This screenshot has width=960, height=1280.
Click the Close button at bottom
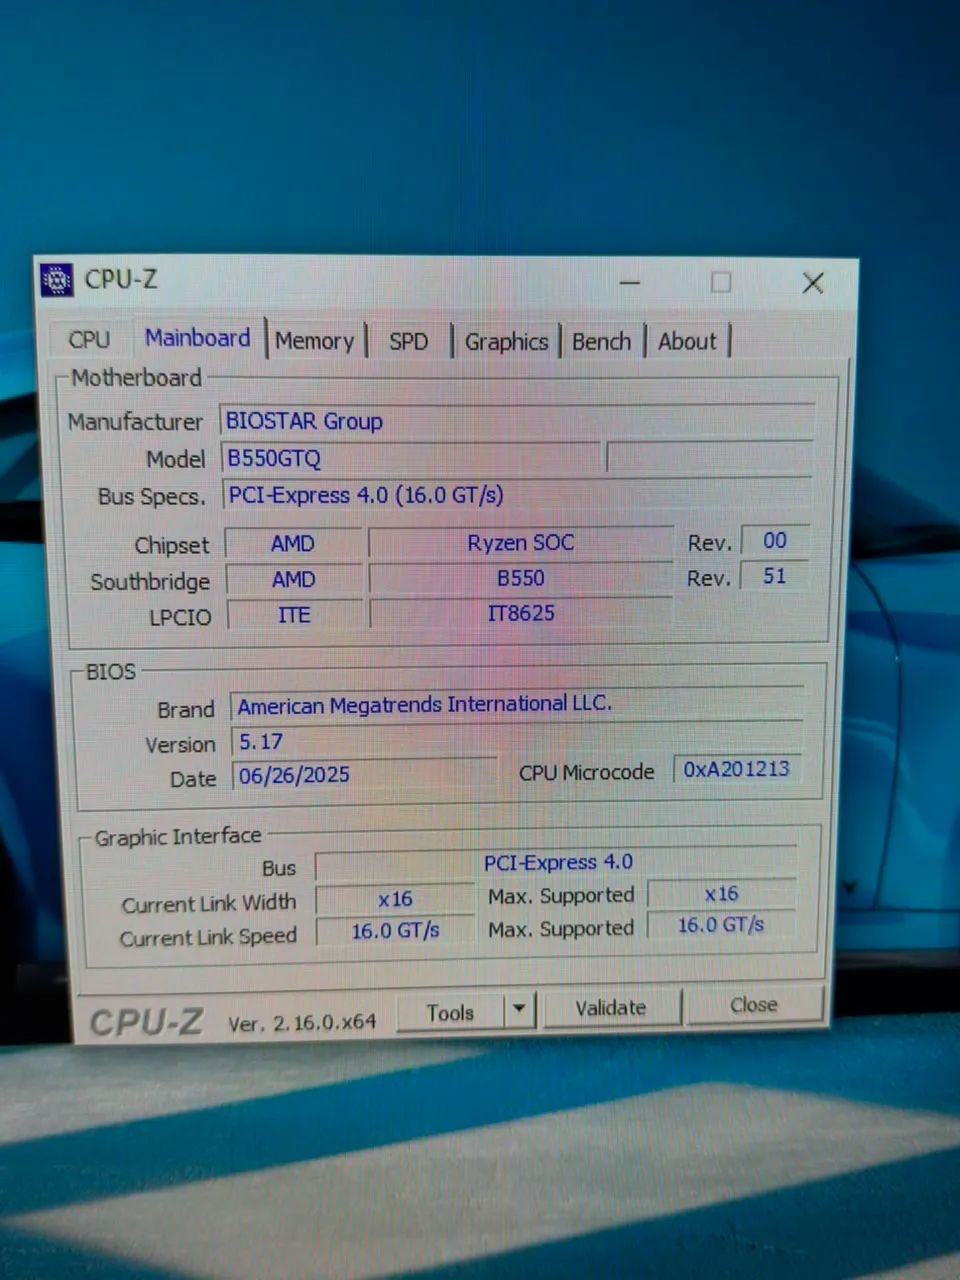754,1005
